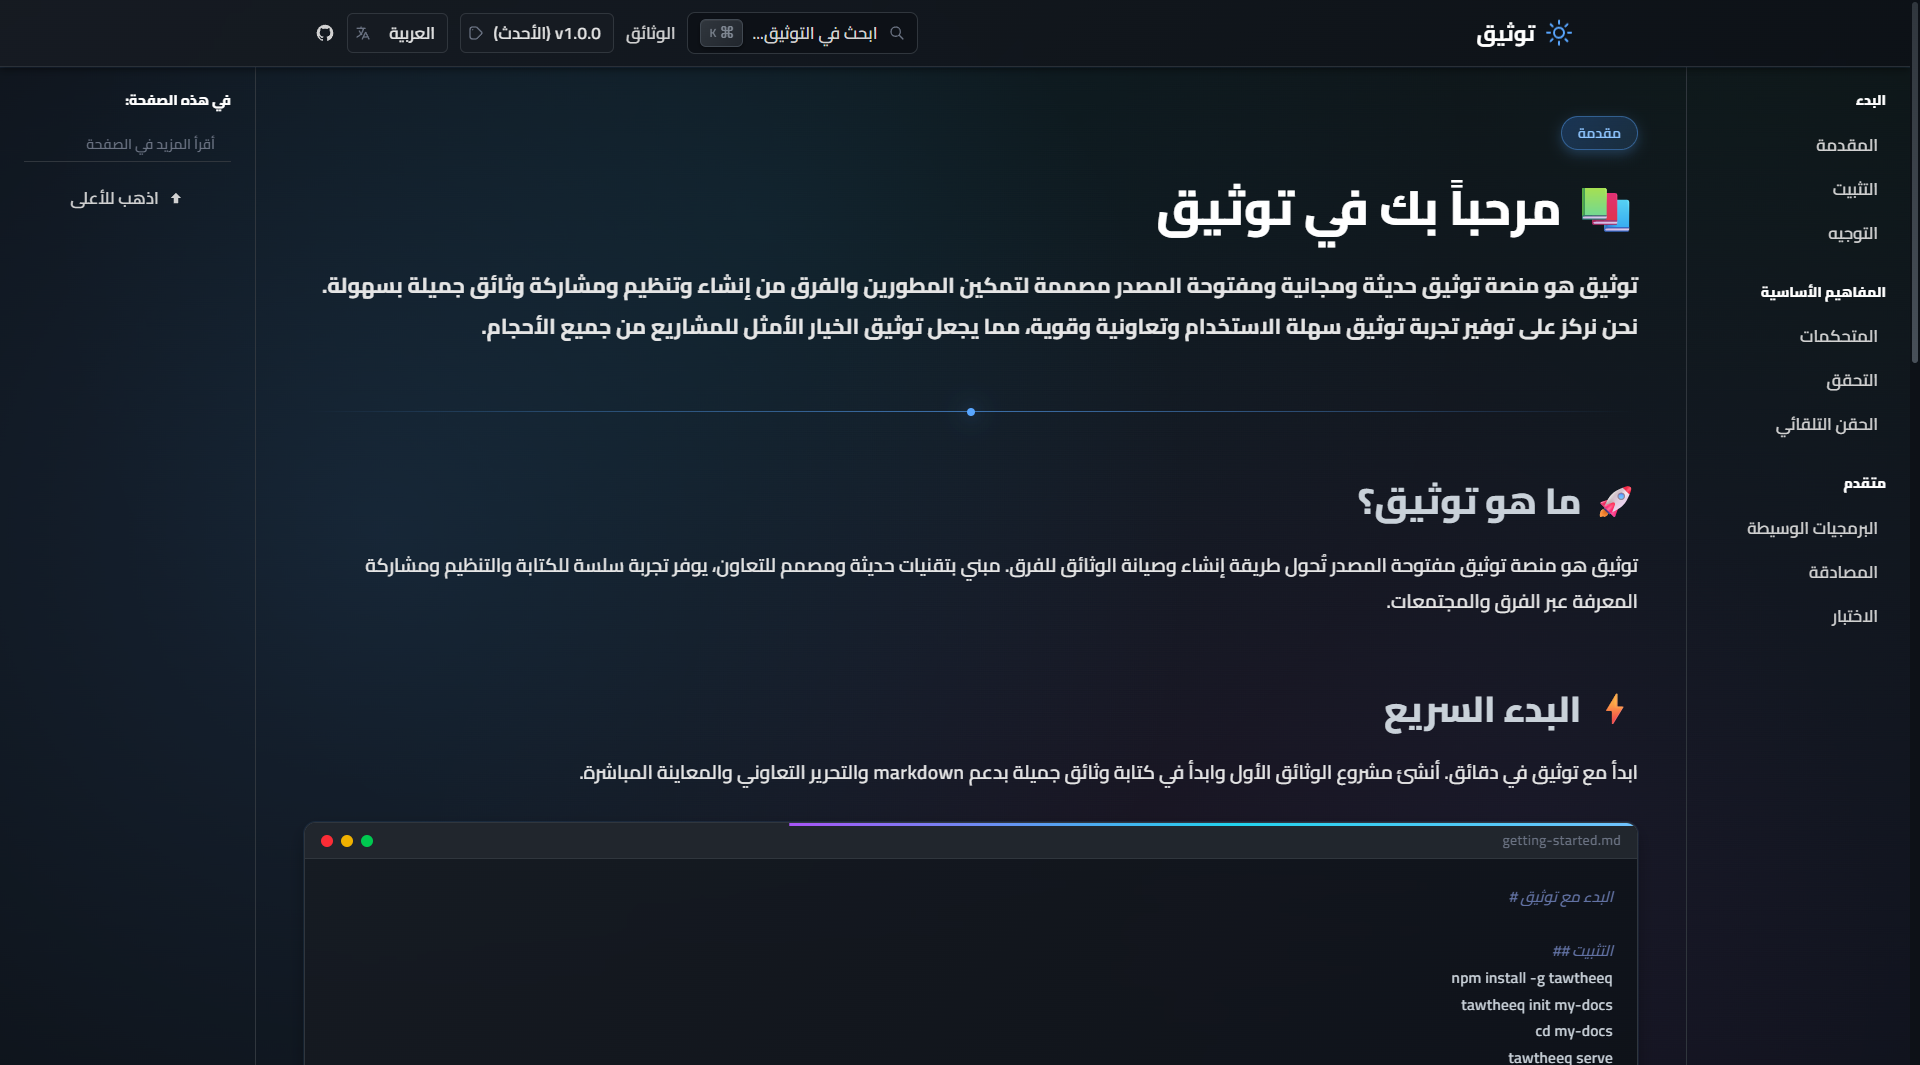The height and width of the screenshot is (1065, 1920).
Task: Toggle theme with the sun icon
Action: (x=1559, y=33)
